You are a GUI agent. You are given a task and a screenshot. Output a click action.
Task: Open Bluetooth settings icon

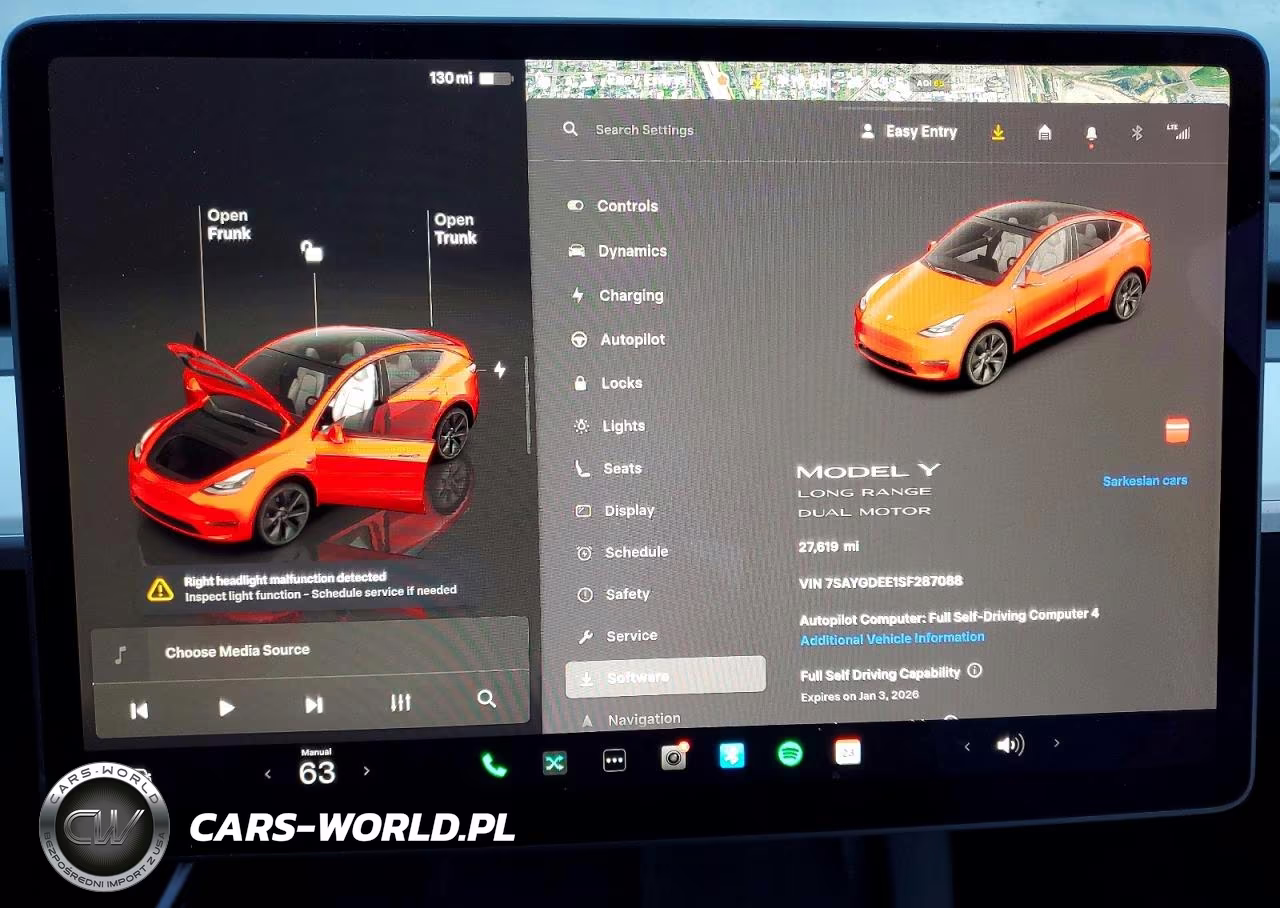(x=1137, y=132)
